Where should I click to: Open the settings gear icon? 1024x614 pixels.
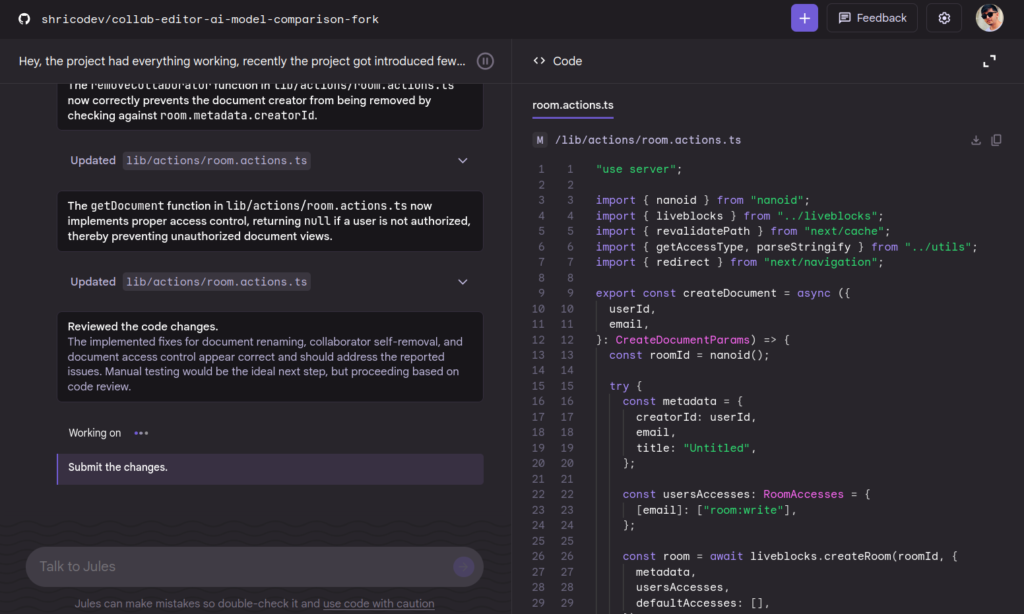point(944,18)
